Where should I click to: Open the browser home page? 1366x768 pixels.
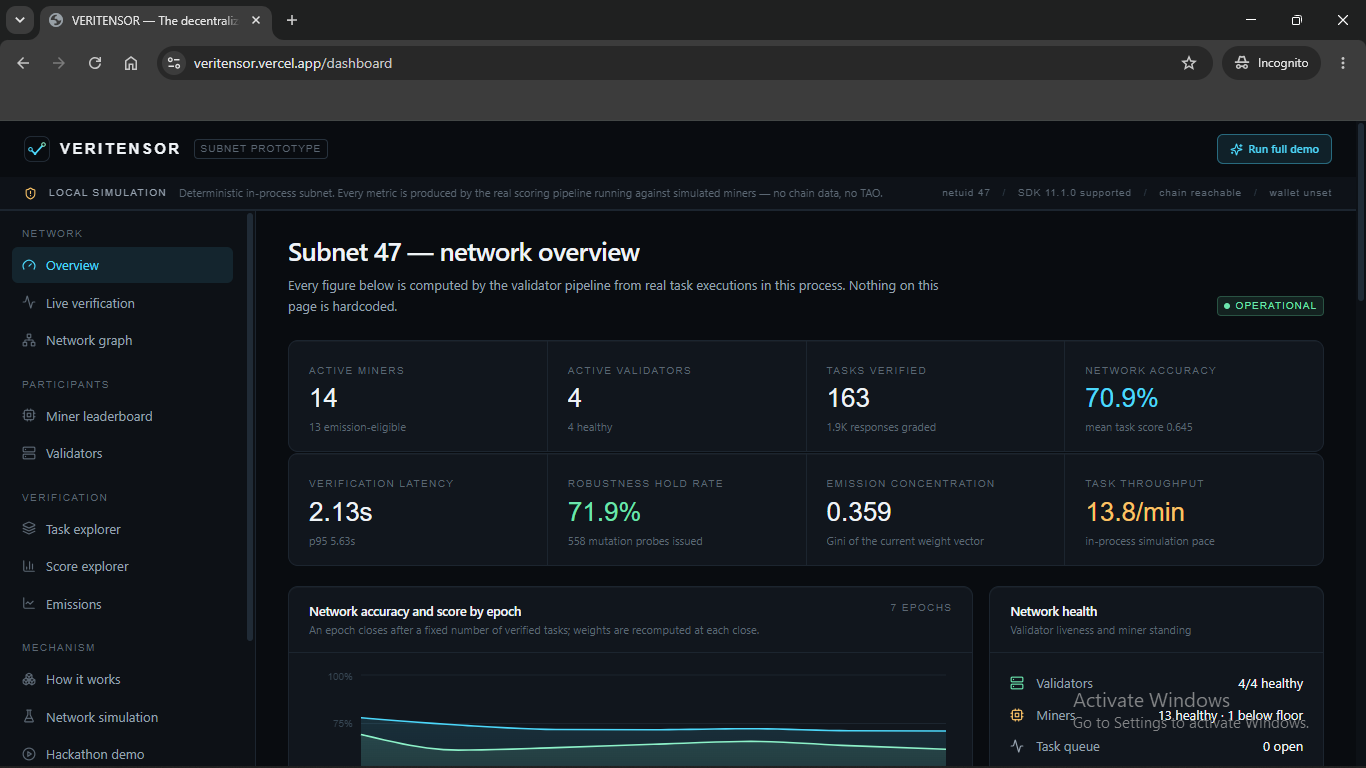pyautogui.click(x=131, y=63)
